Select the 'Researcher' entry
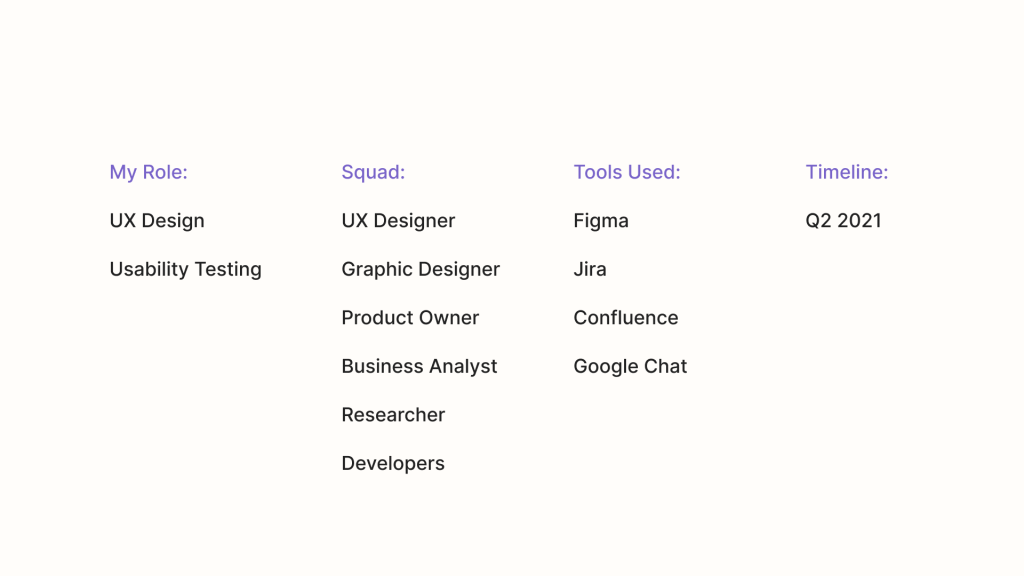The width and height of the screenshot is (1024, 576). tap(393, 415)
